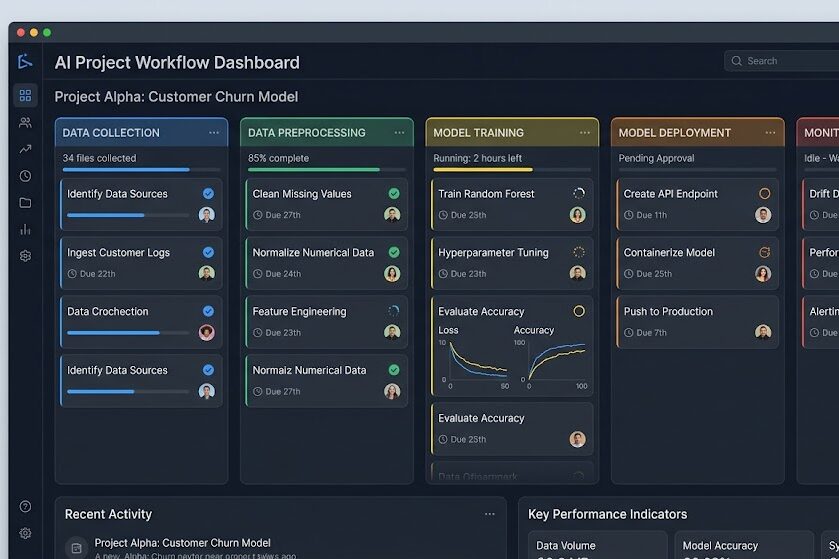Viewport: 839px width, 559px height.
Task: Click the spinner status on Train Random Forest
Action: [x=579, y=194]
